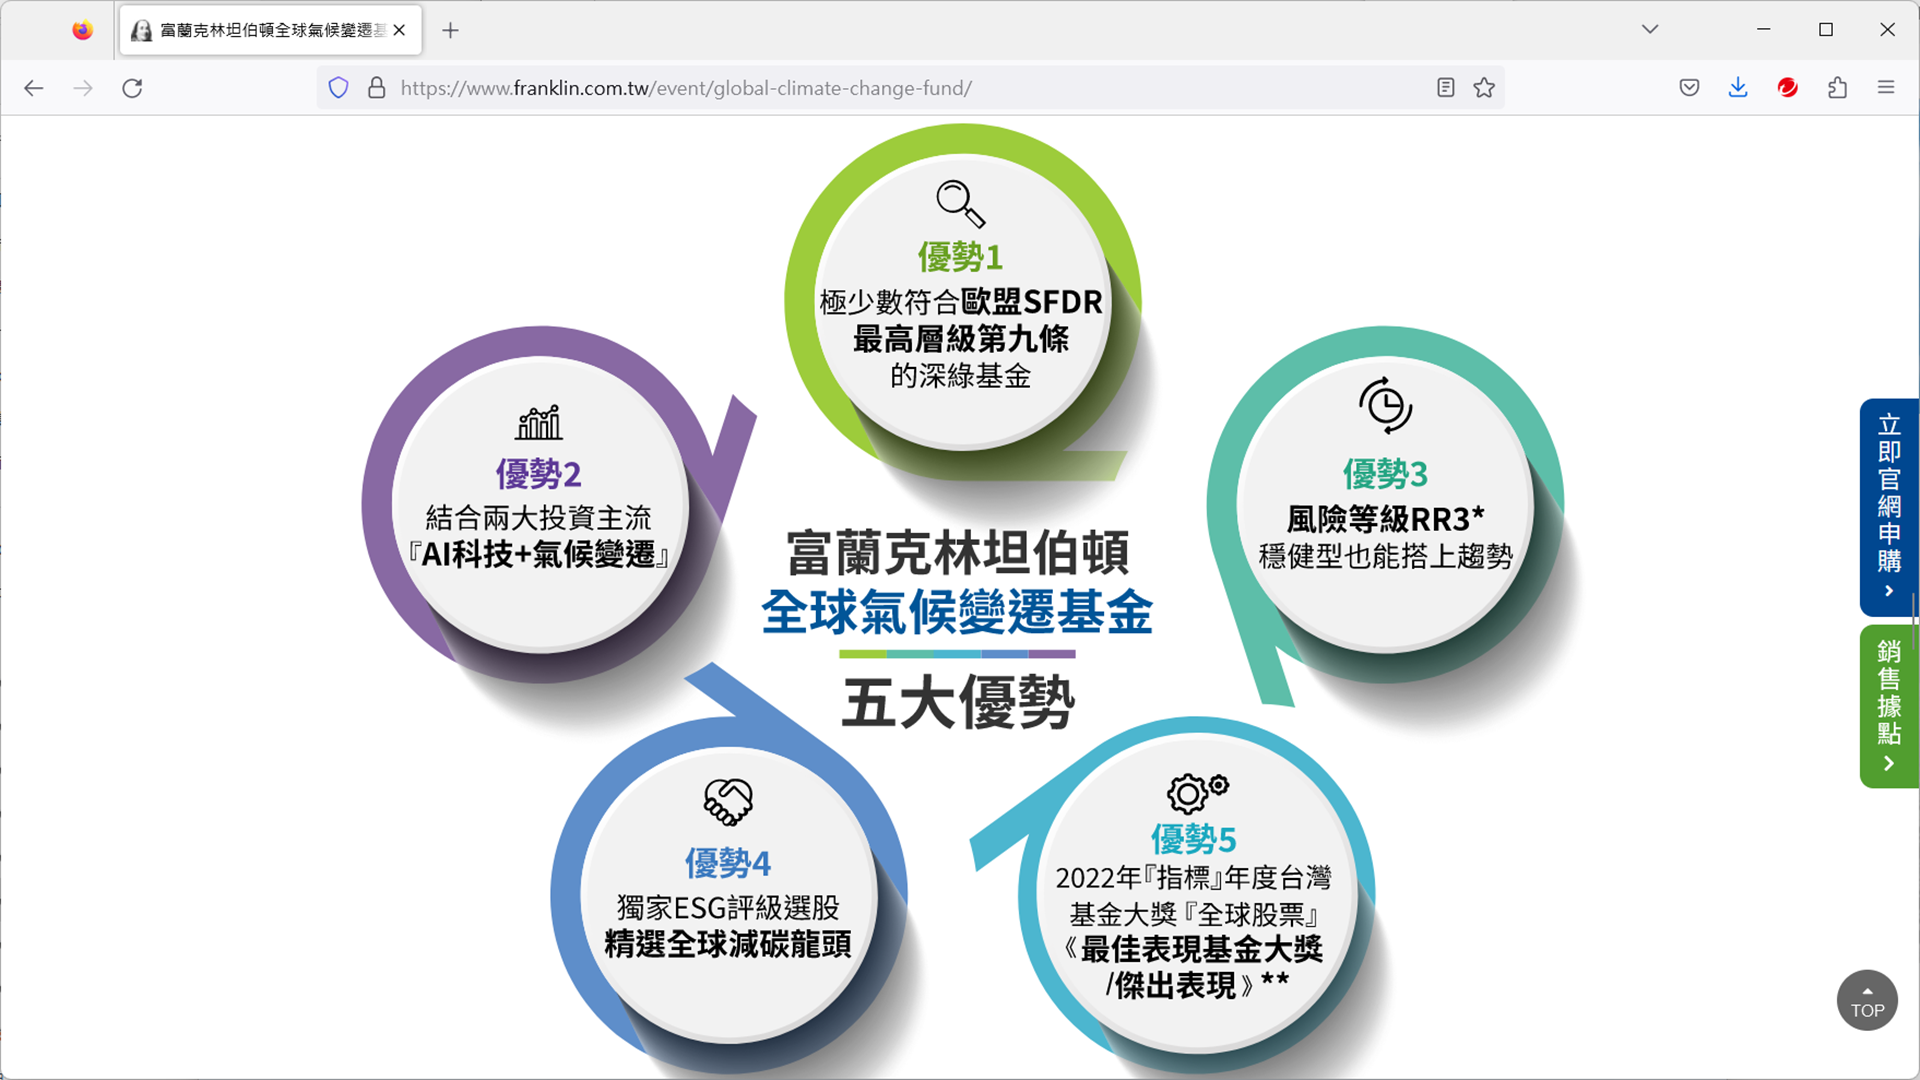This screenshot has height=1080, width=1920.
Task: Focus the address bar URL
Action: (x=686, y=88)
